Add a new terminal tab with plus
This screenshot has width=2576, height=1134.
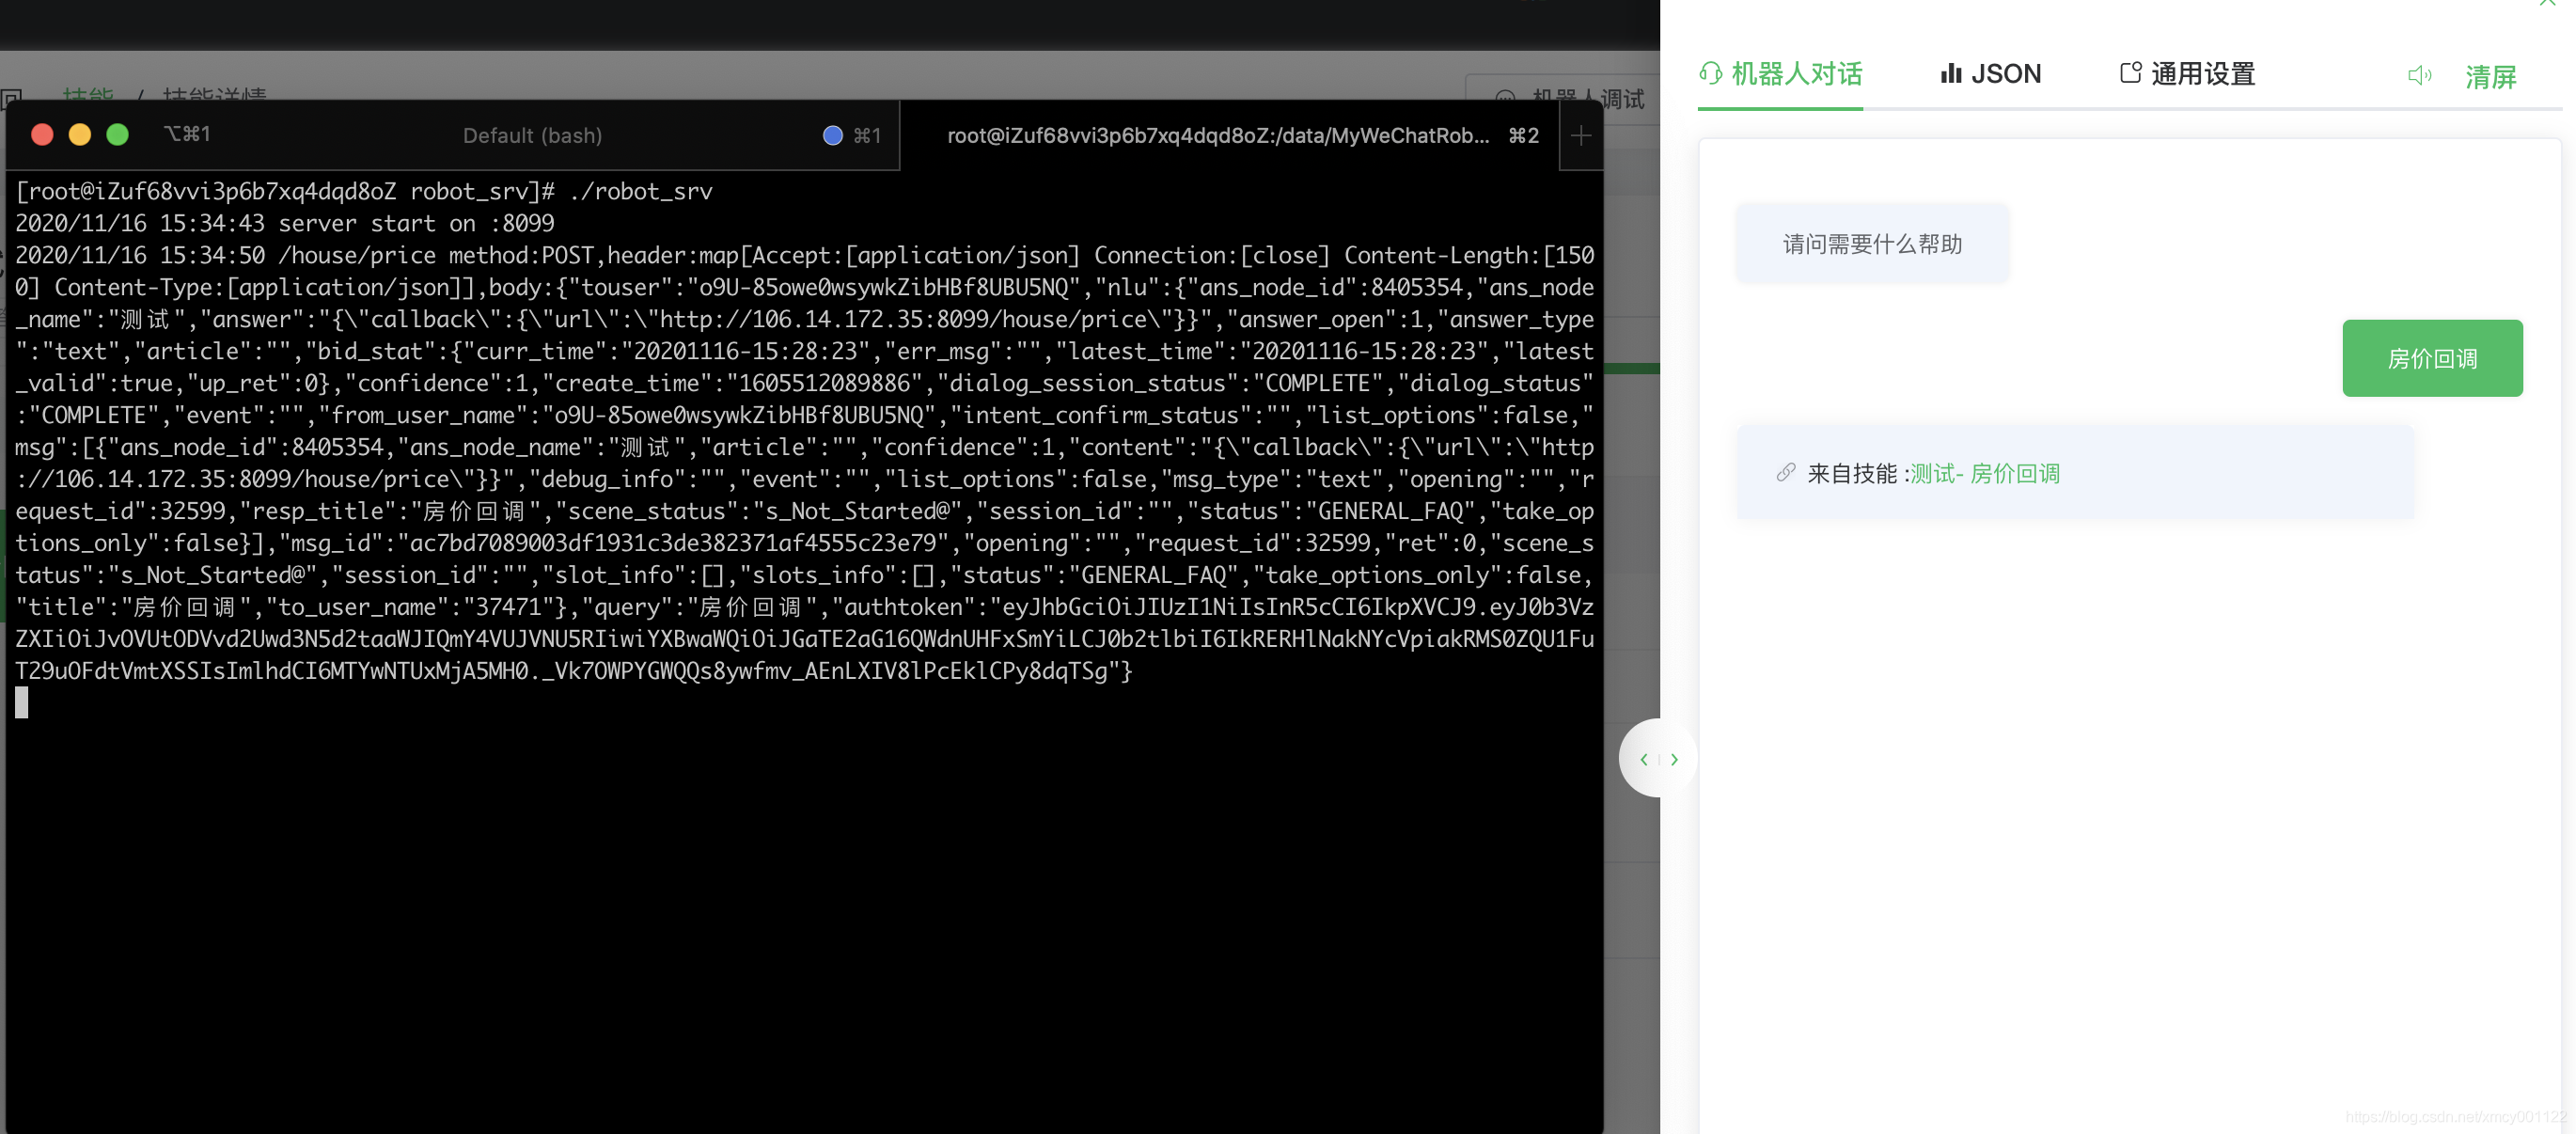pyautogui.click(x=1581, y=136)
